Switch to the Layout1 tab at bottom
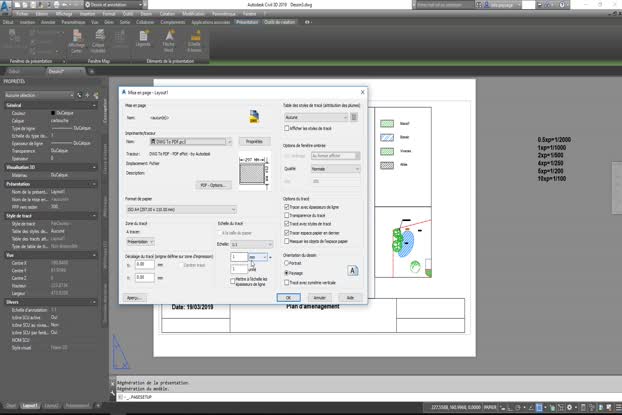This screenshot has height=415, width=622. (30, 405)
